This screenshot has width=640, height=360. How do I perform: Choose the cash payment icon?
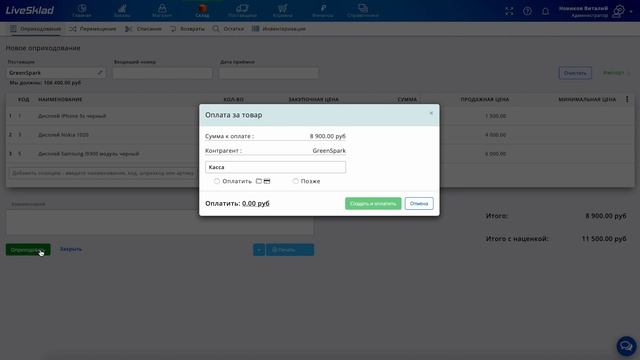click(x=259, y=181)
